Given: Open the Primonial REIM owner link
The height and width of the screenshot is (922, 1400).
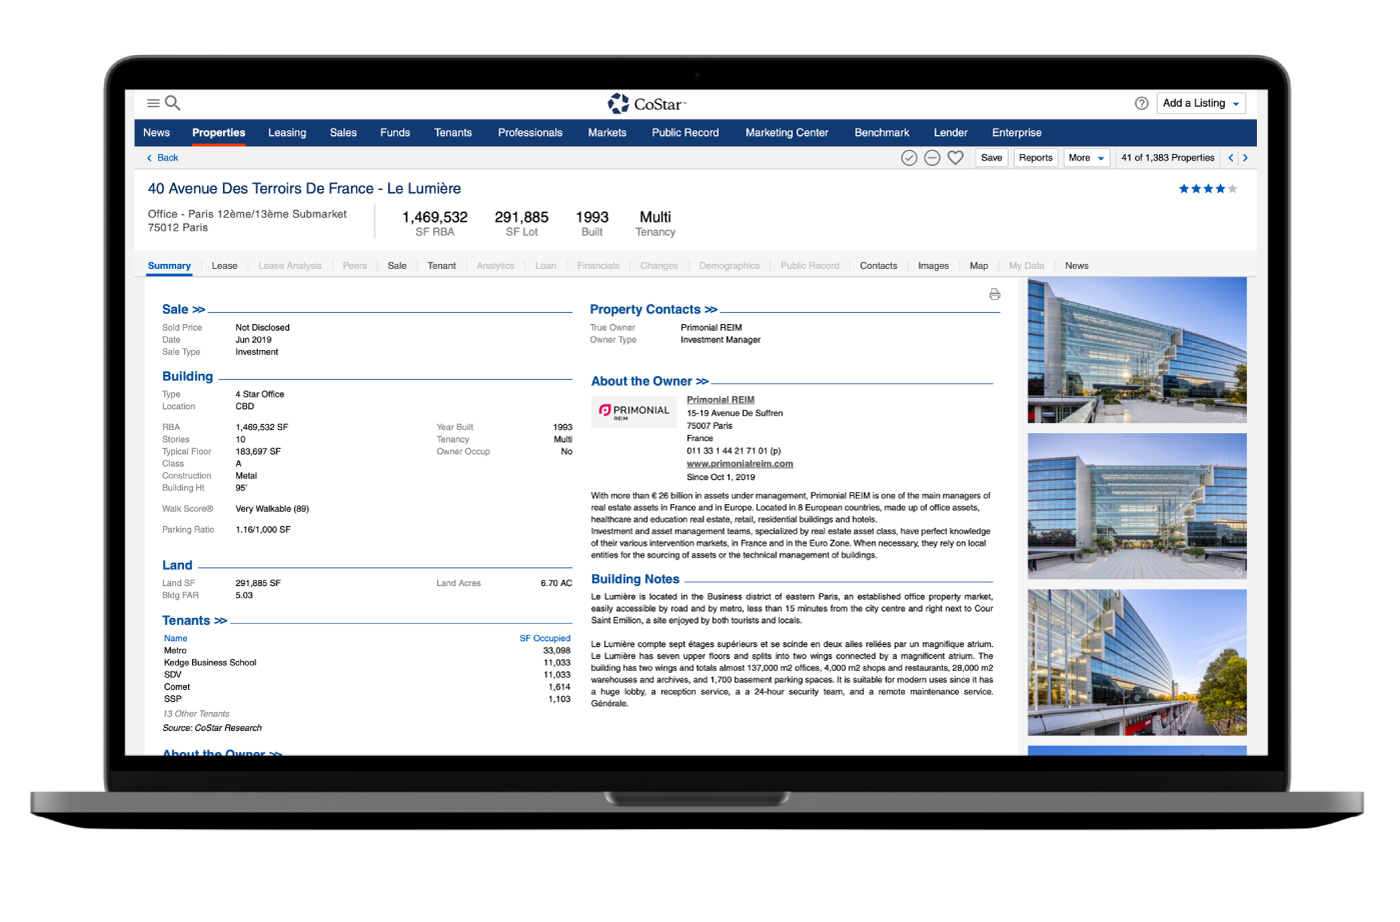Looking at the screenshot, I should point(720,400).
